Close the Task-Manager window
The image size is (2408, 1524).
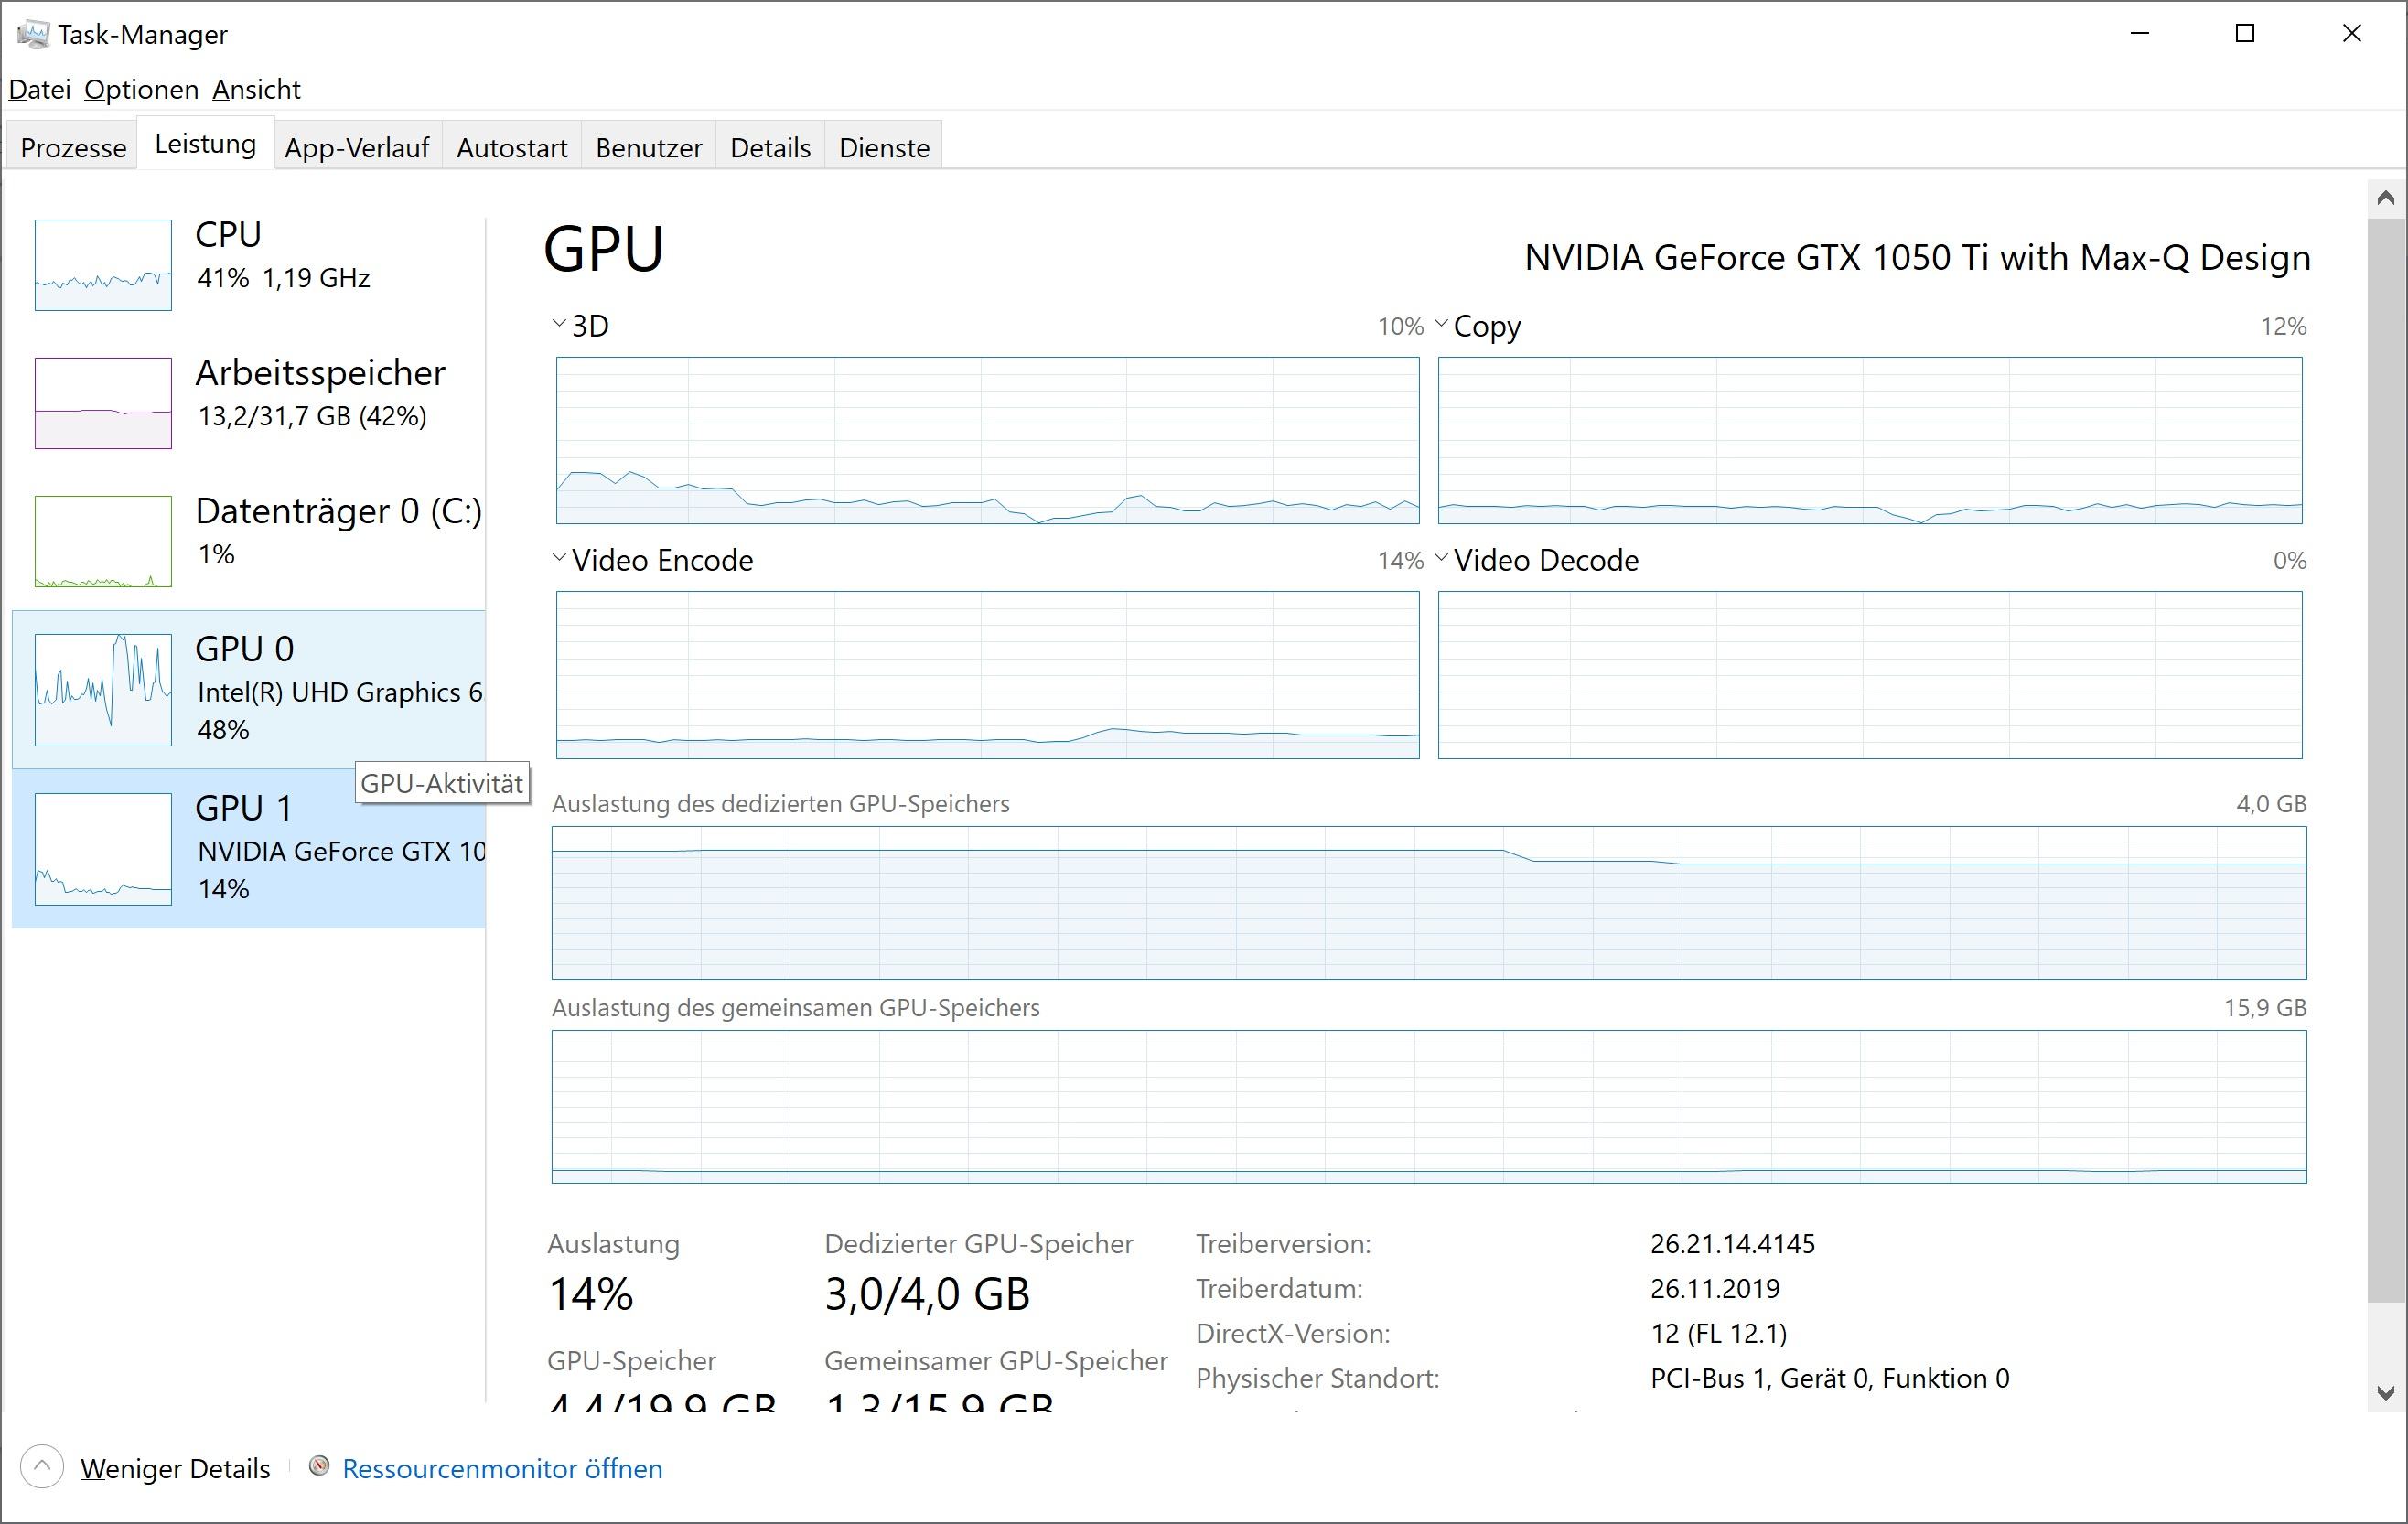click(2352, 33)
